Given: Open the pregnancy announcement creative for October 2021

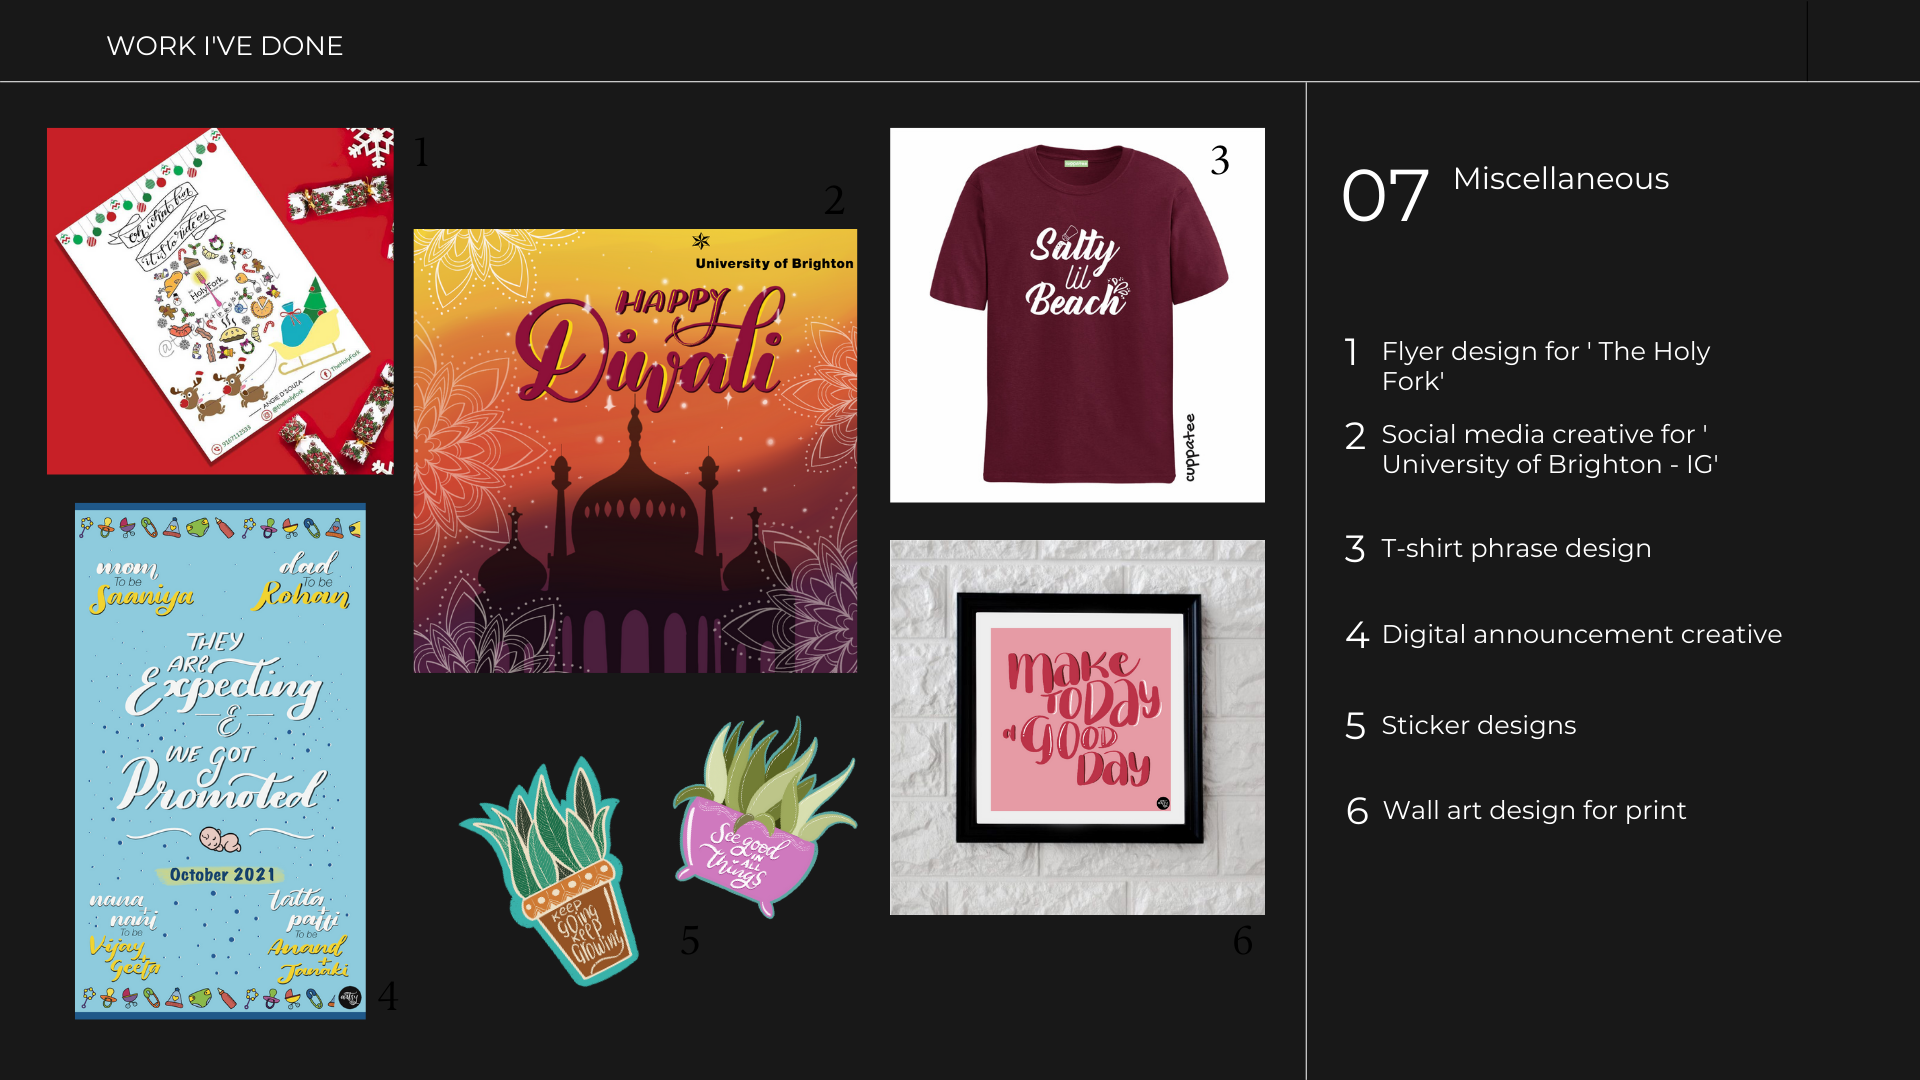Looking at the screenshot, I should (220, 761).
